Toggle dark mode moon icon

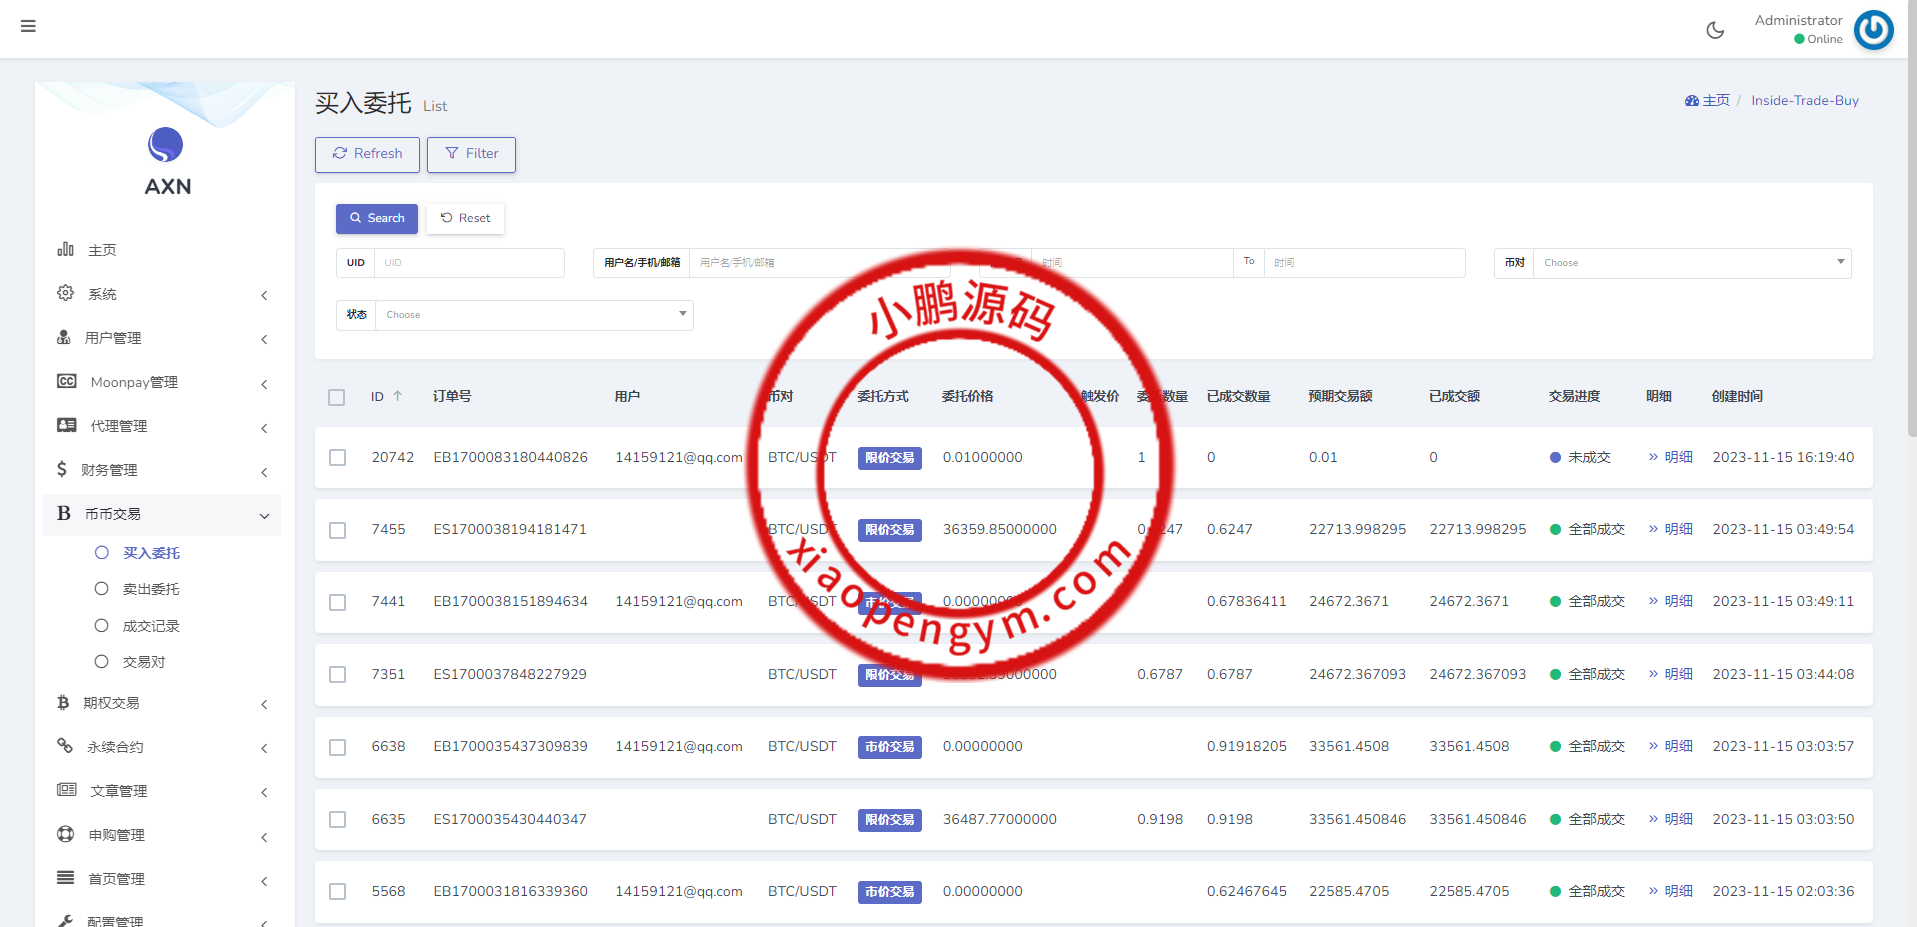click(x=1715, y=30)
